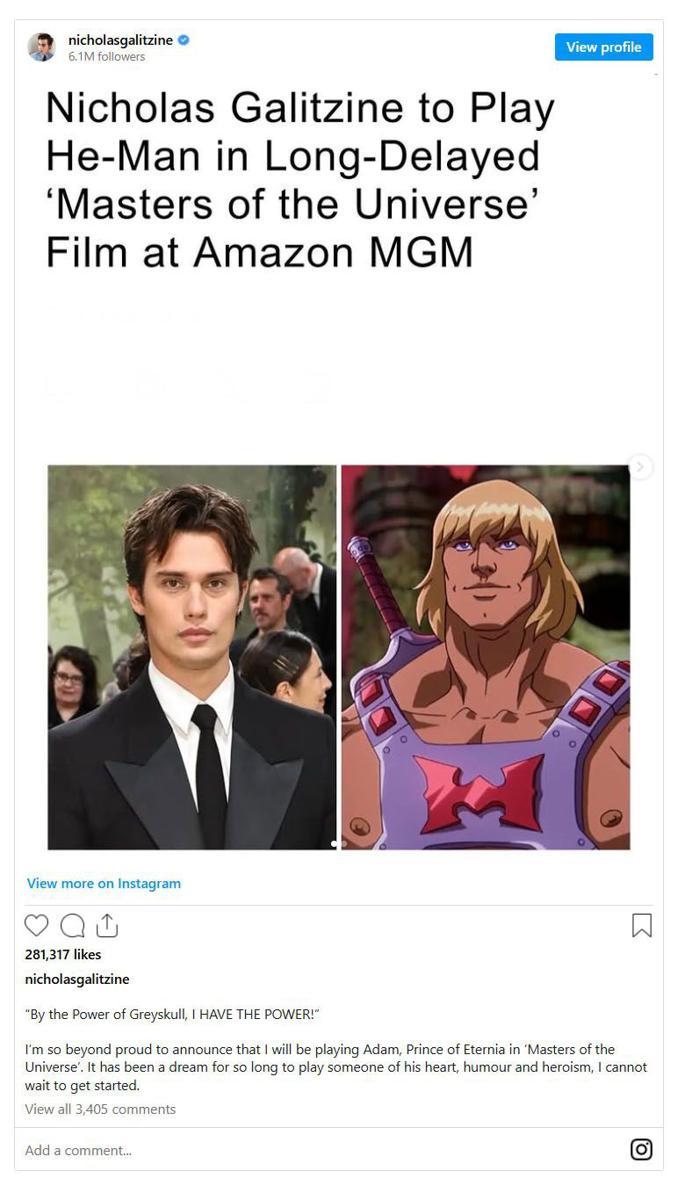Open comments via the speech bubble icon
Screen dimensions: 685x1200
[72, 926]
